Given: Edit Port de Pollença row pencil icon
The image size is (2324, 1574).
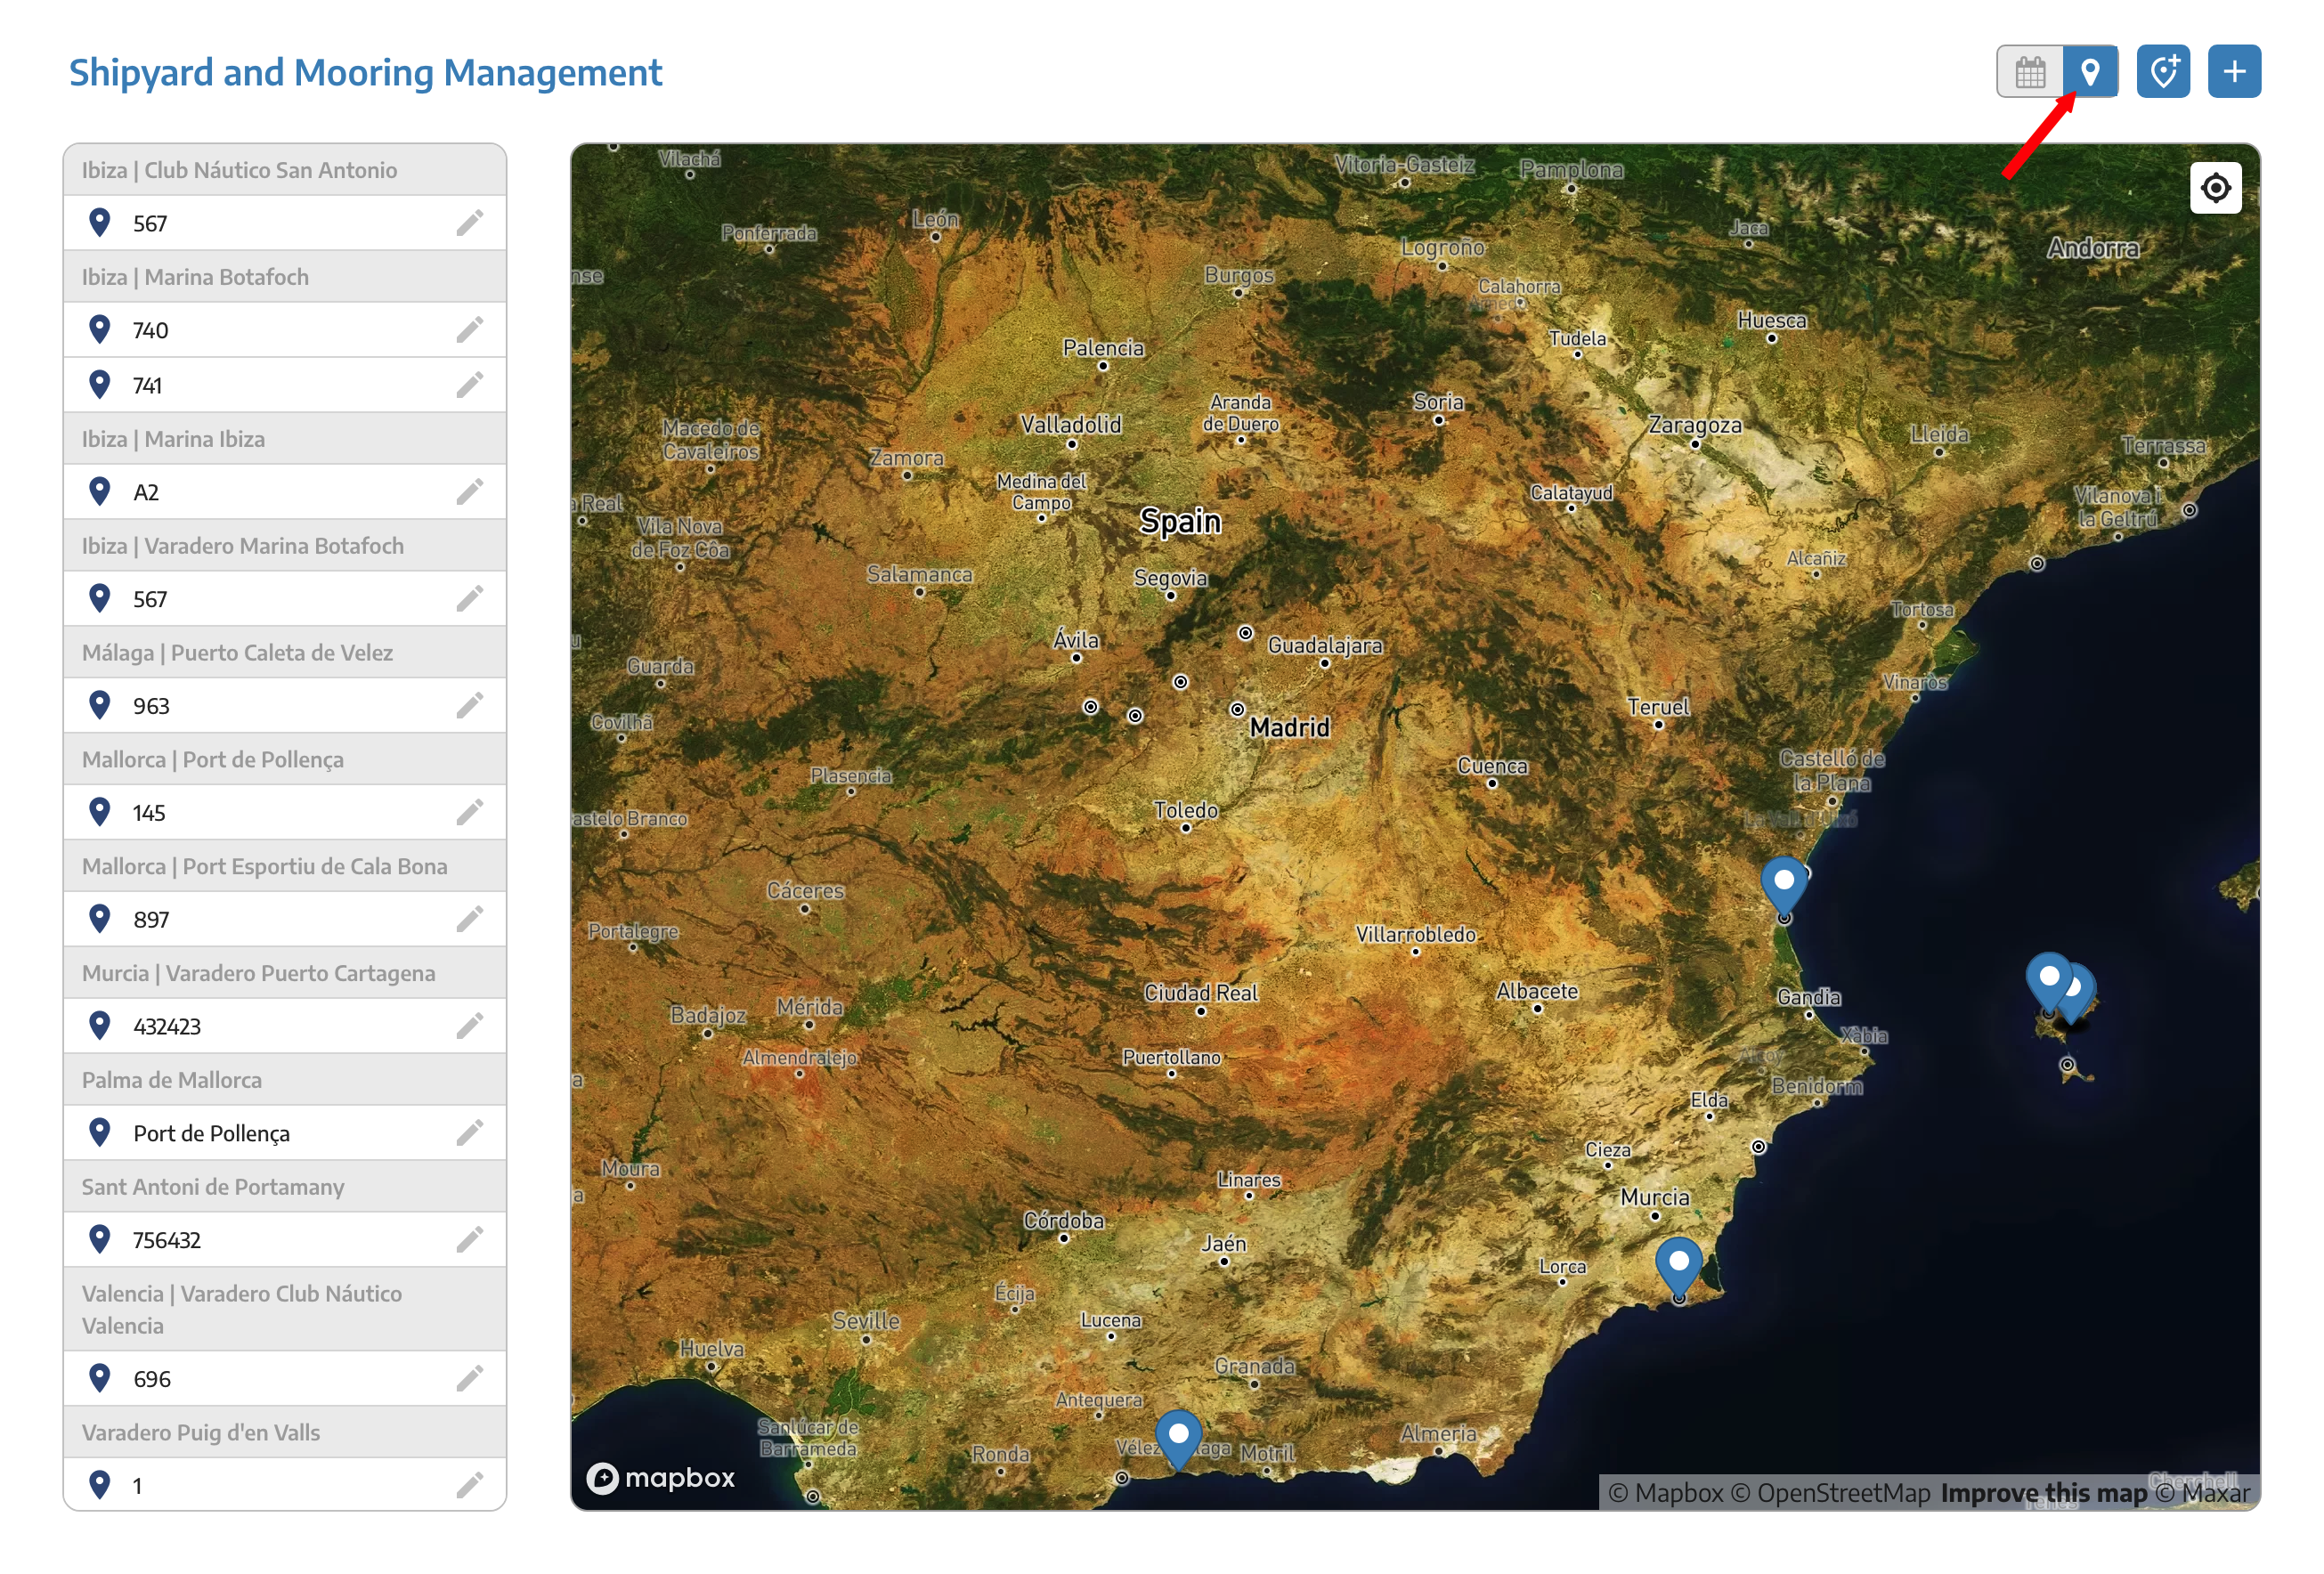Looking at the screenshot, I should tap(470, 1133).
